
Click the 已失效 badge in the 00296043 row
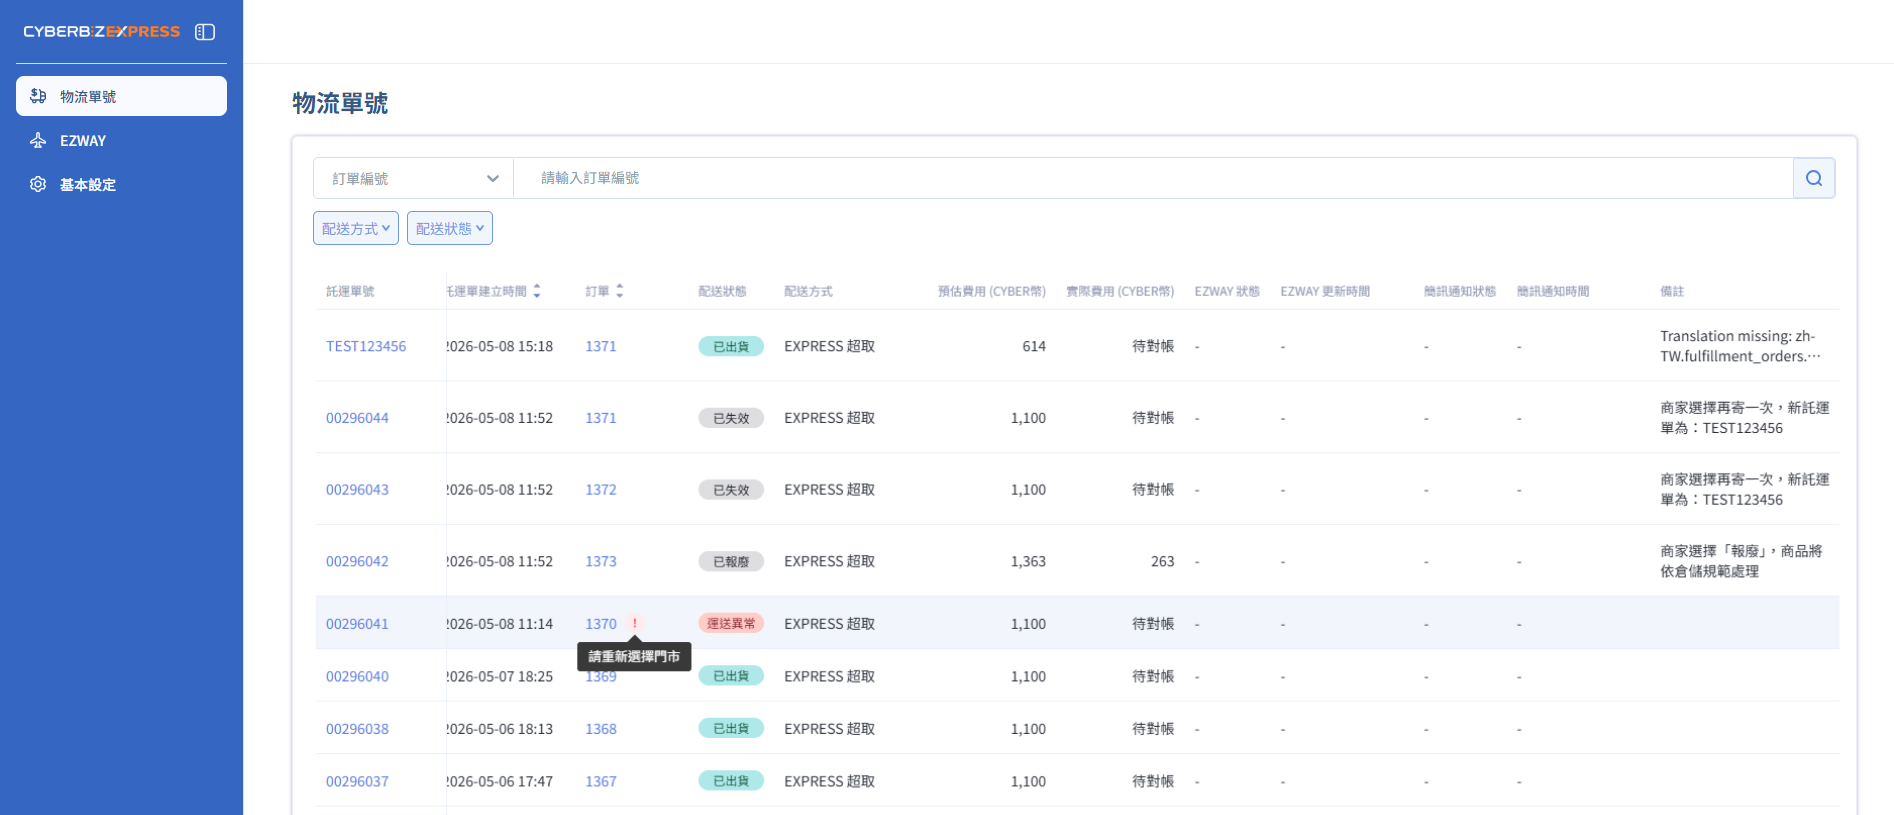[x=731, y=490]
